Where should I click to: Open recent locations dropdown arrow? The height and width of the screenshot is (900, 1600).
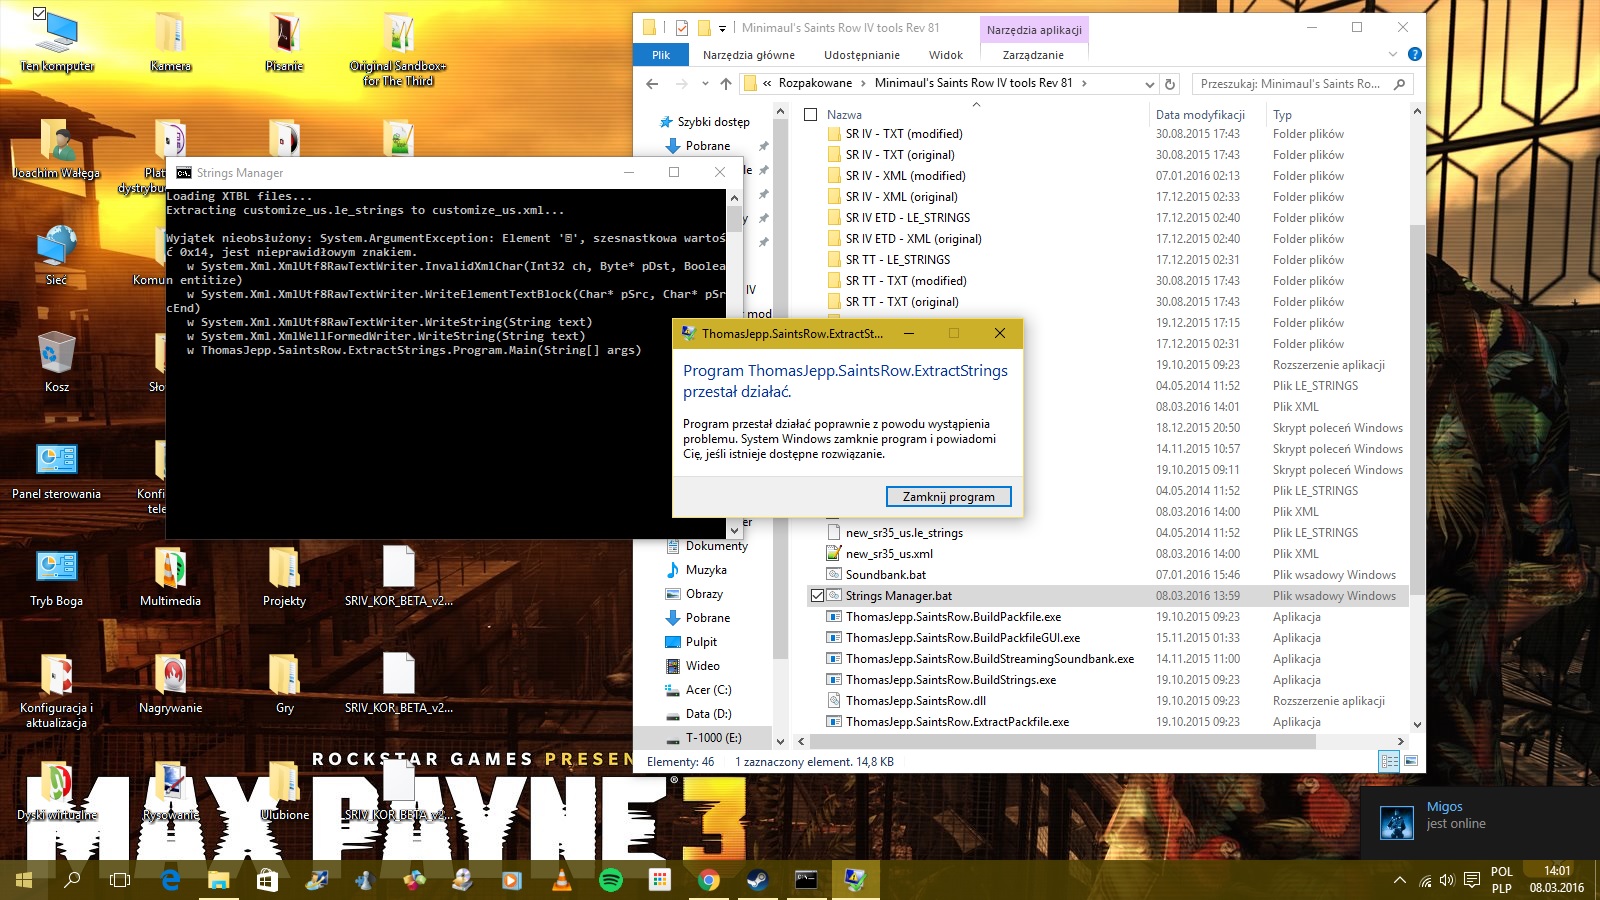705,84
